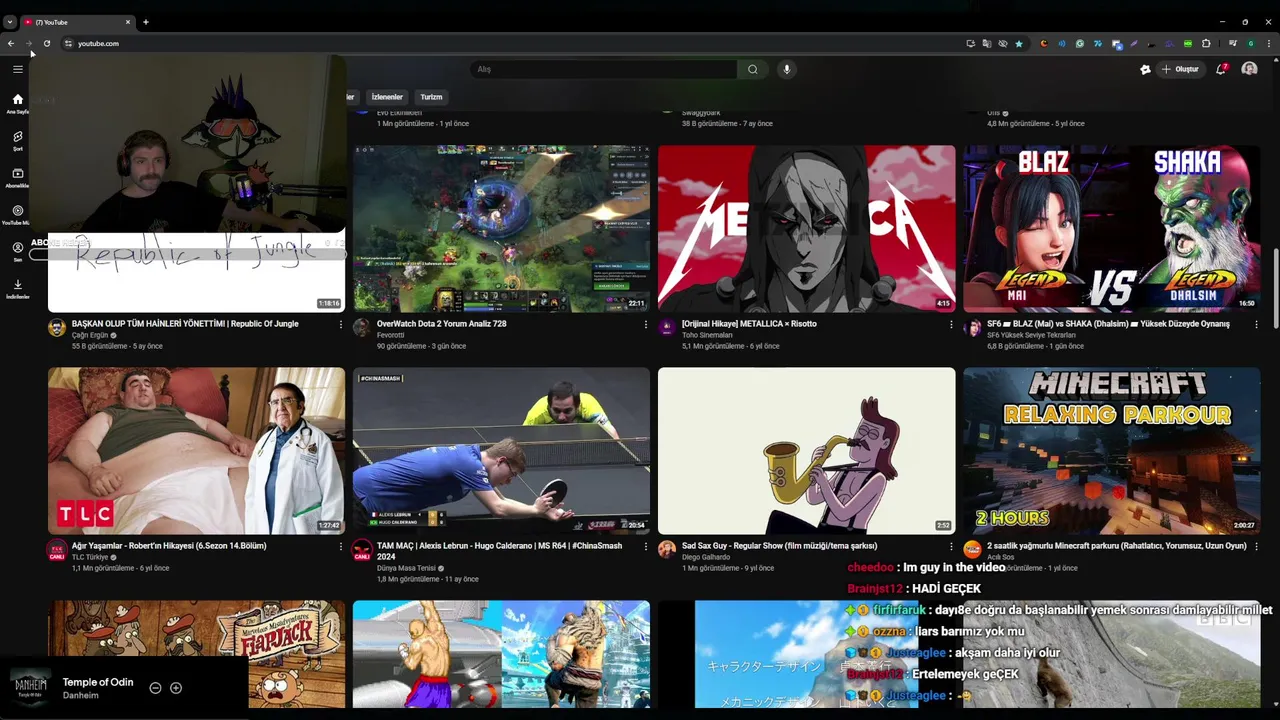Click plus icon beside Temple of Odin
Viewport: 1280px width, 720px height.
click(x=176, y=688)
